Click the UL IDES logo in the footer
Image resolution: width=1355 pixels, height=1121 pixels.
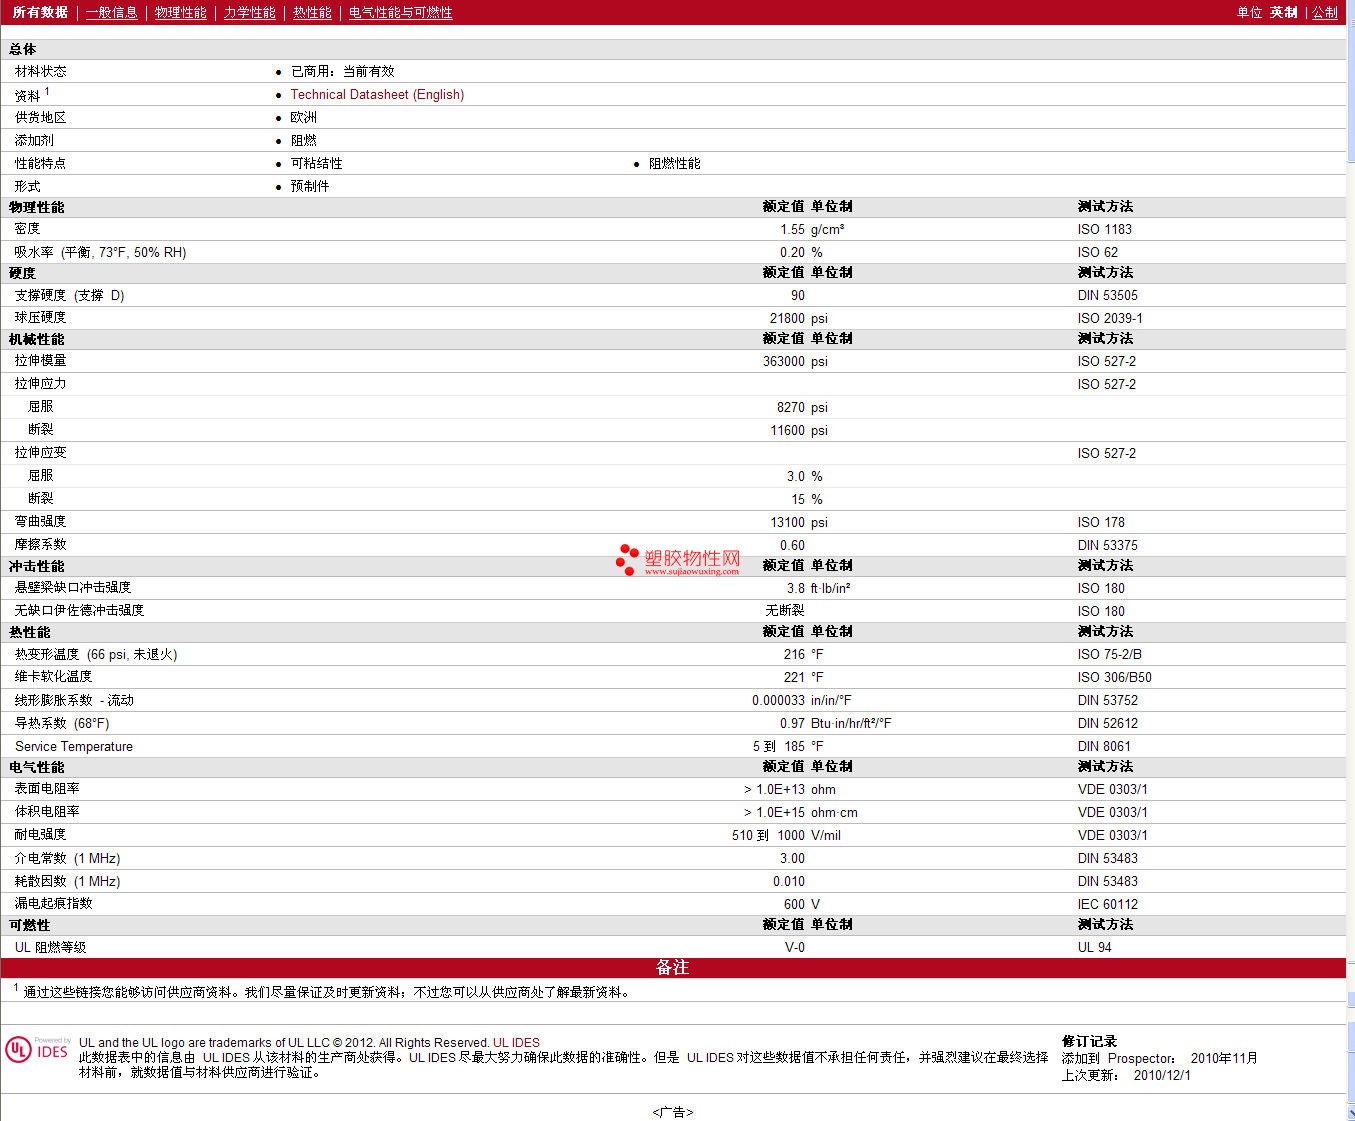(x=37, y=1049)
